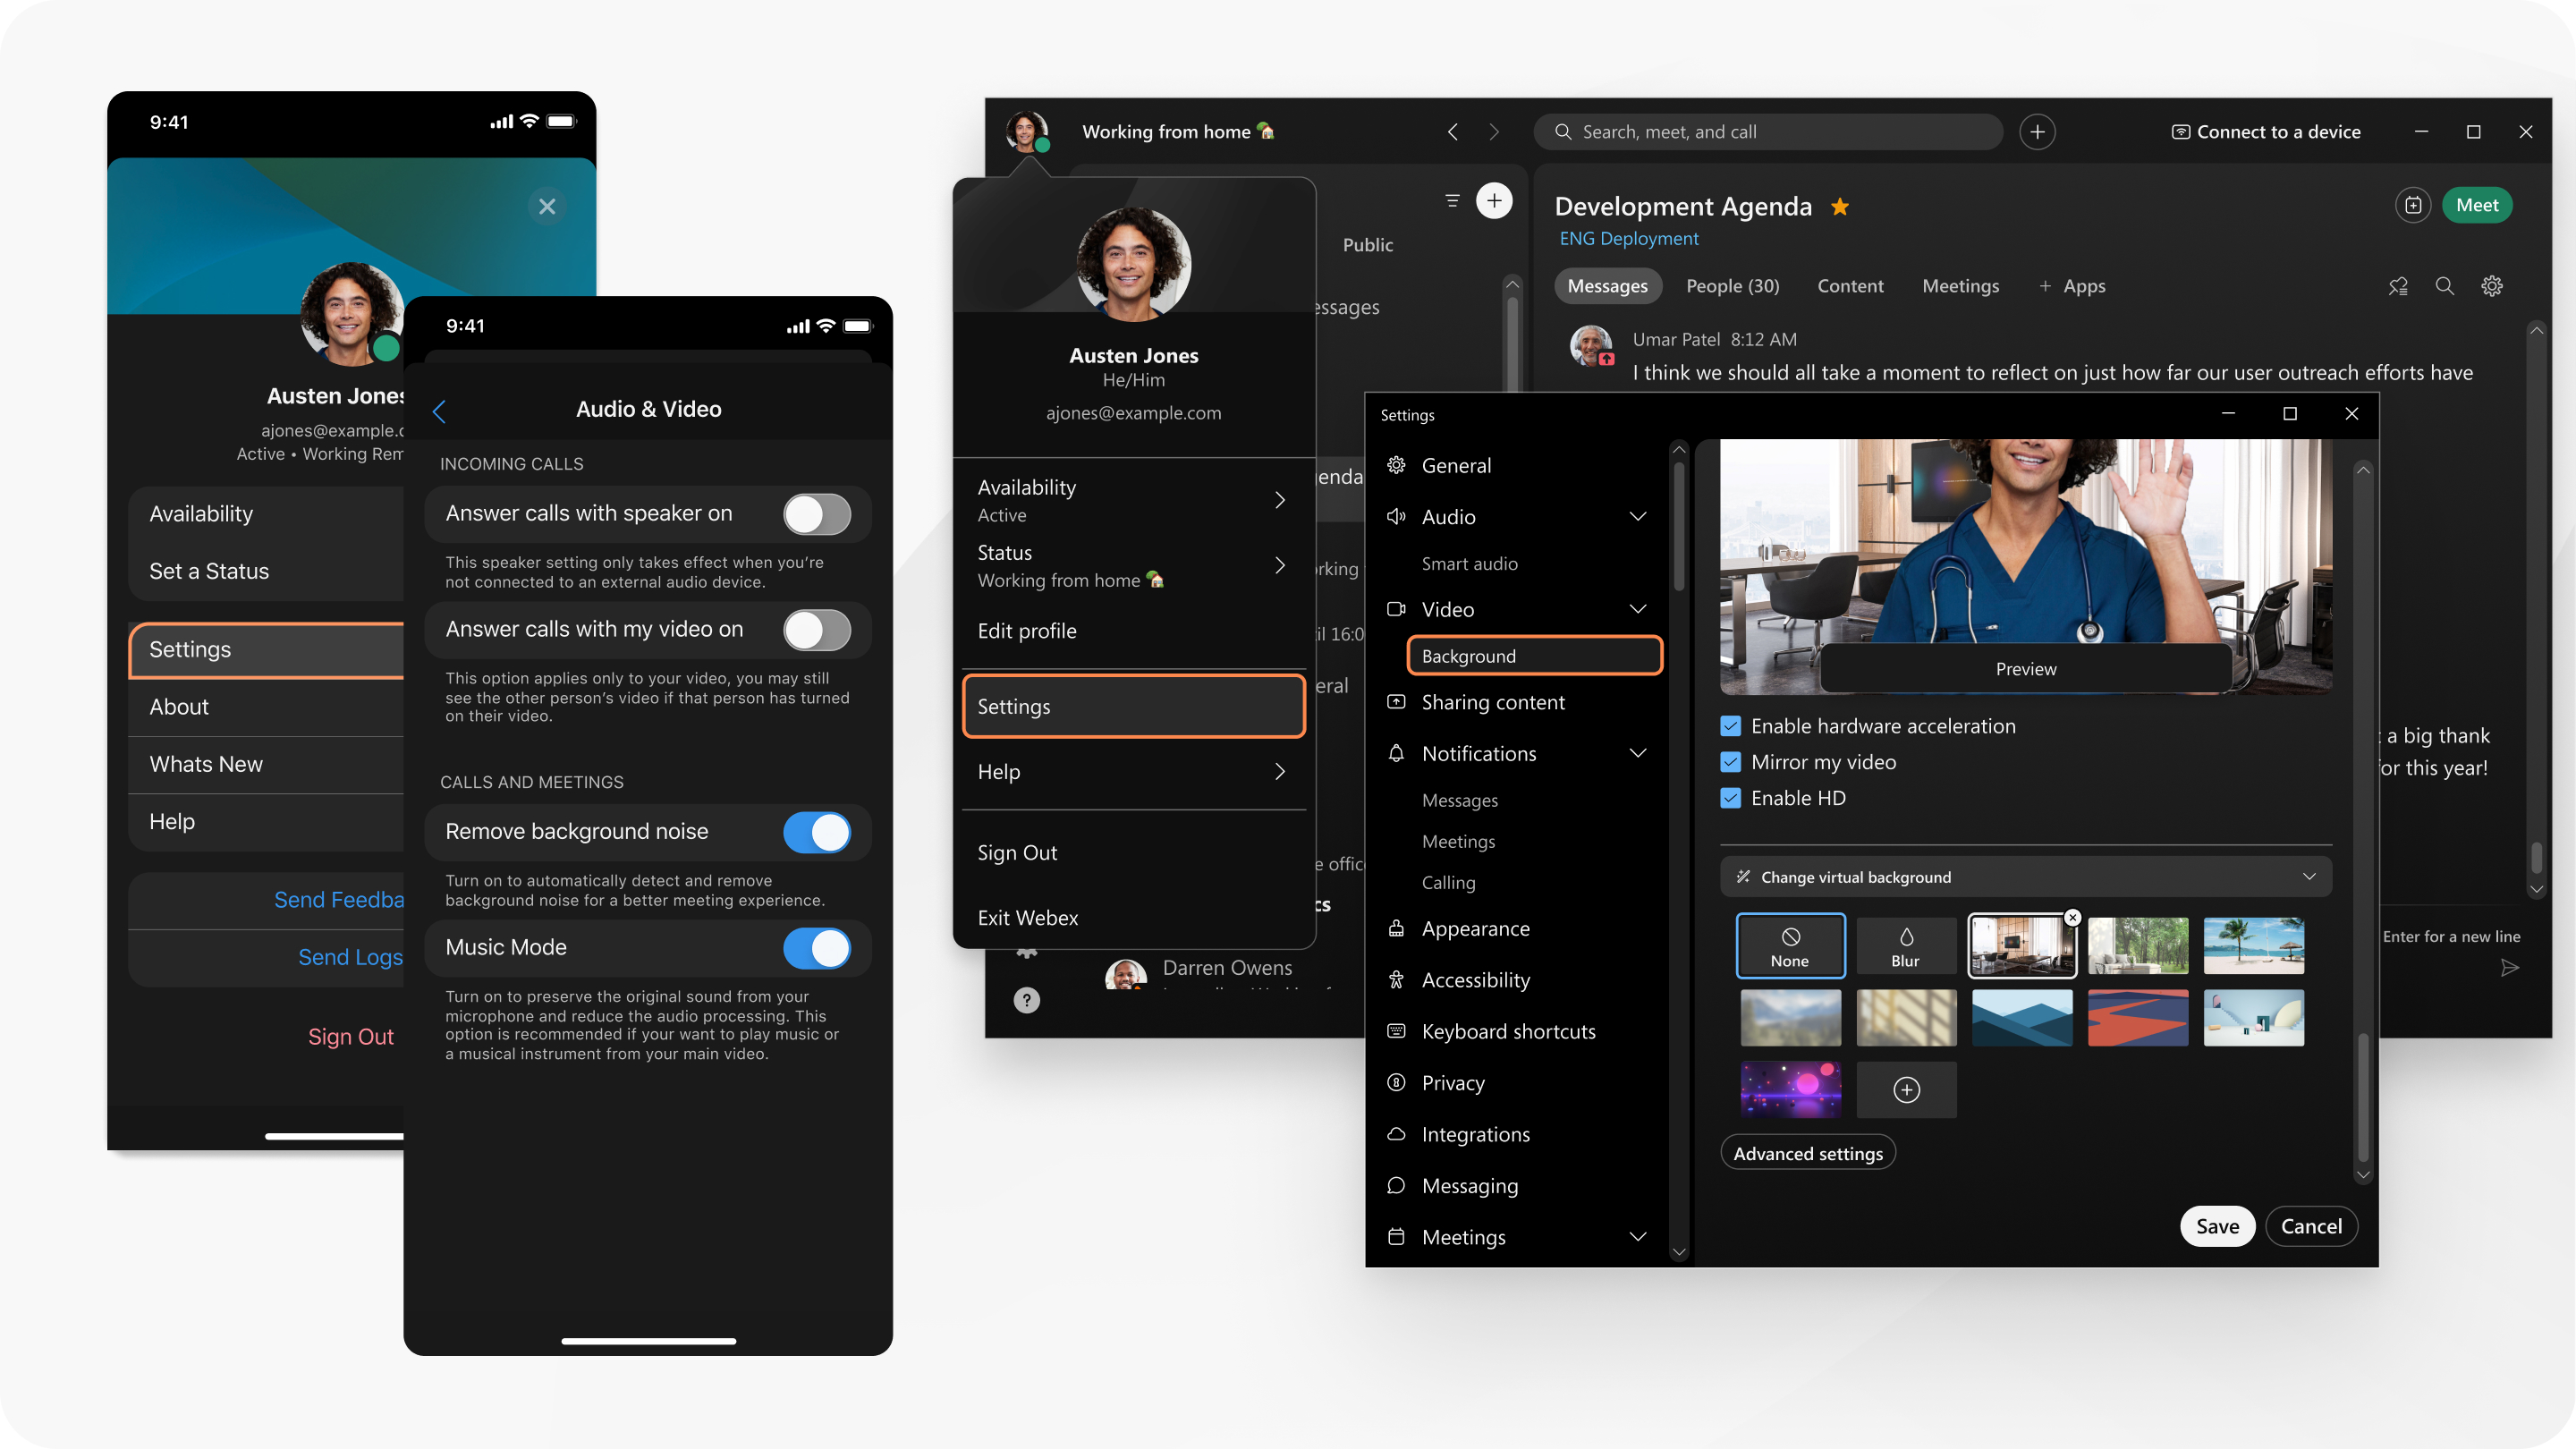Select the Blur virtual background option

(x=1905, y=943)
